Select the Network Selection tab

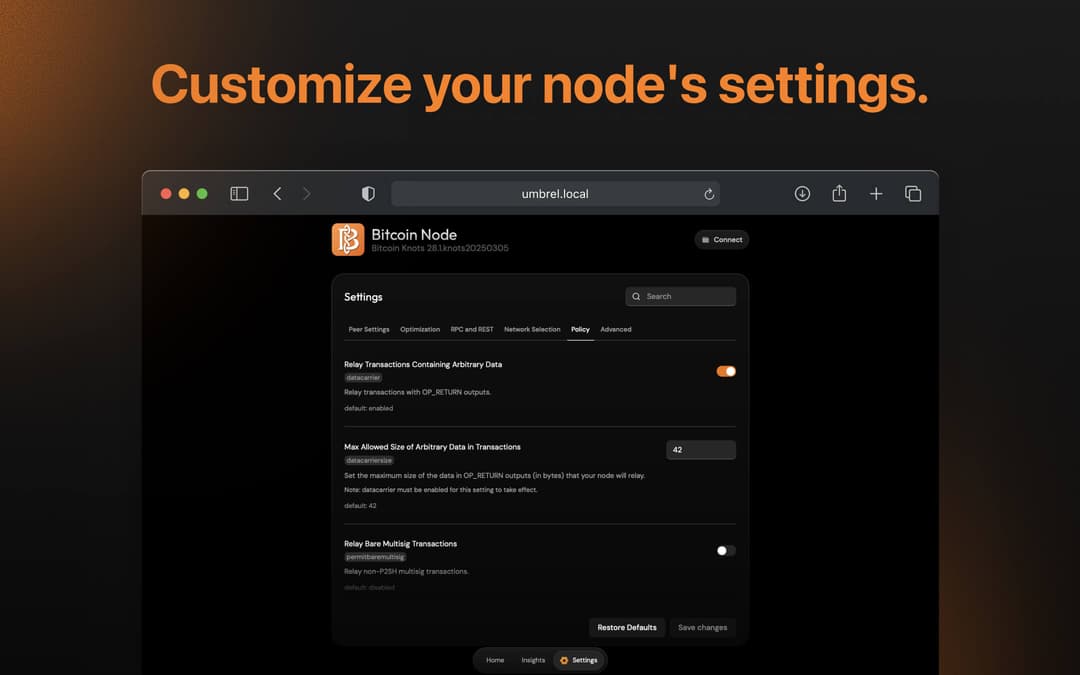pos(532,329)
